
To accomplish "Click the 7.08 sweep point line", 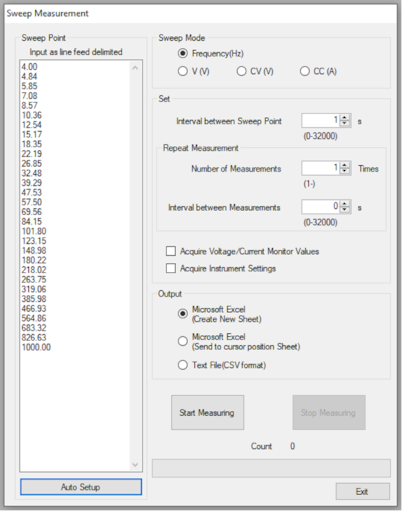I will [30, 96].
